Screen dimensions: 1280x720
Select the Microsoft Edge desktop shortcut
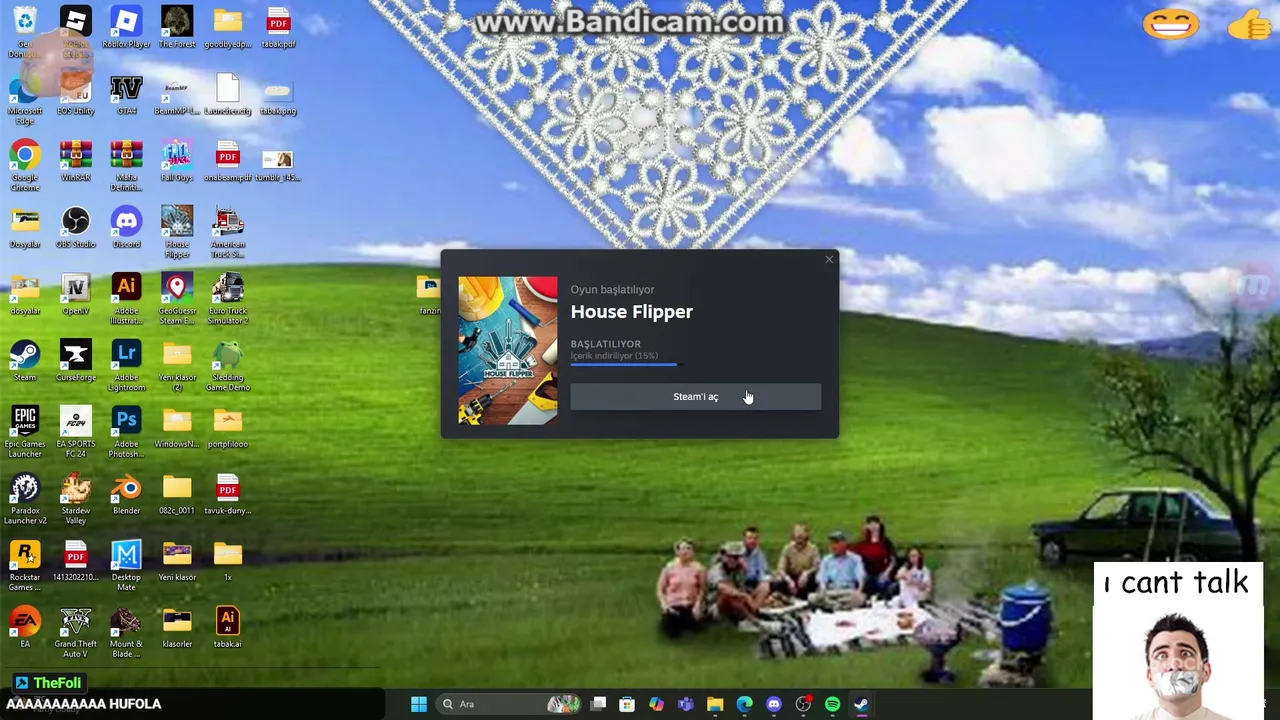[x=25, y=100]
